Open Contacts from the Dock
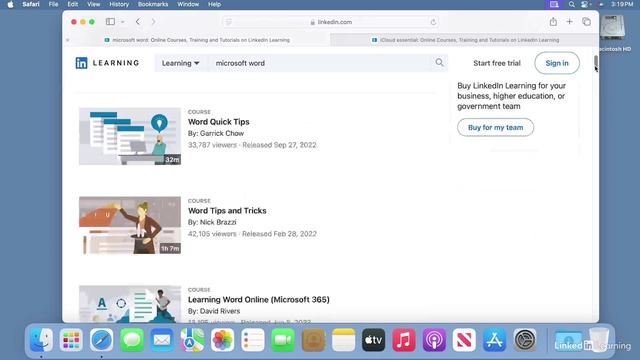Screen dimensions: 640x360 (313, 340)
